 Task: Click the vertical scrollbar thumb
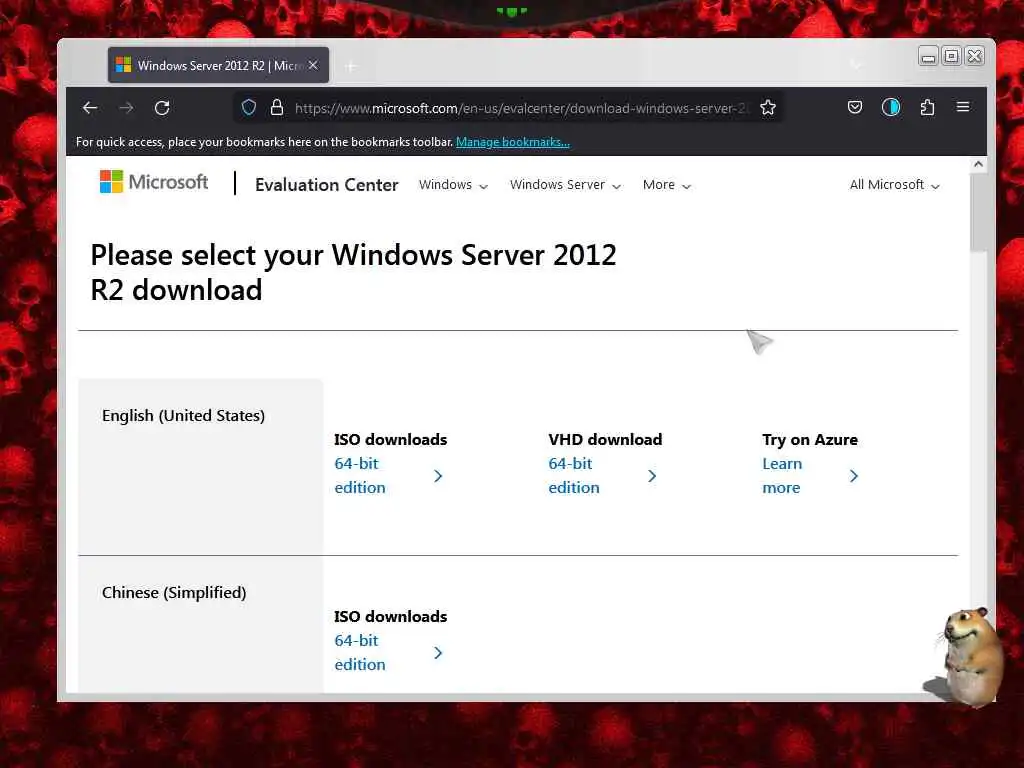click(978, 213)
